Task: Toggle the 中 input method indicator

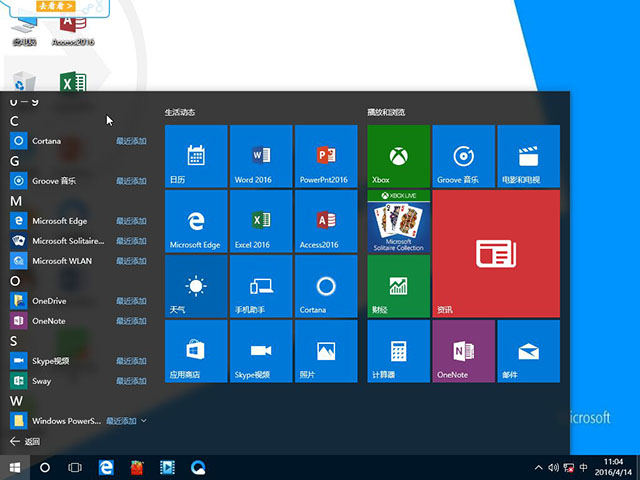Action: pos(583,467)
